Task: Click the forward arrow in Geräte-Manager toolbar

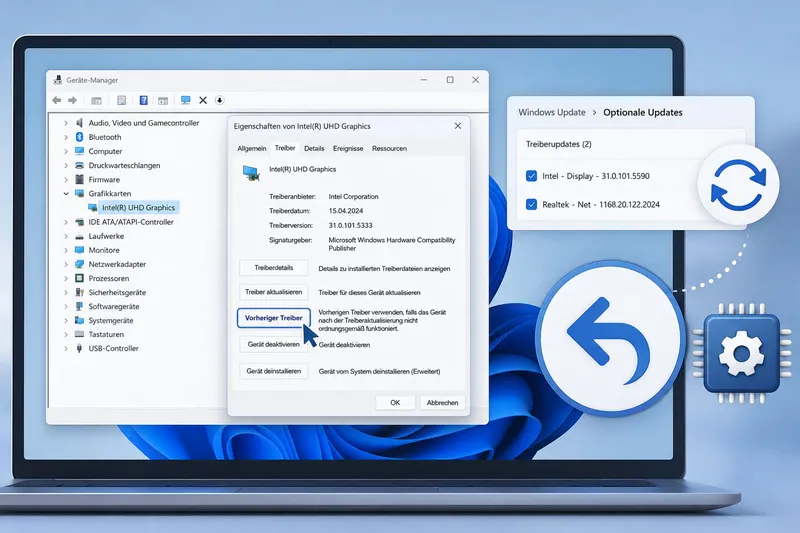Action: click(72, 100)
